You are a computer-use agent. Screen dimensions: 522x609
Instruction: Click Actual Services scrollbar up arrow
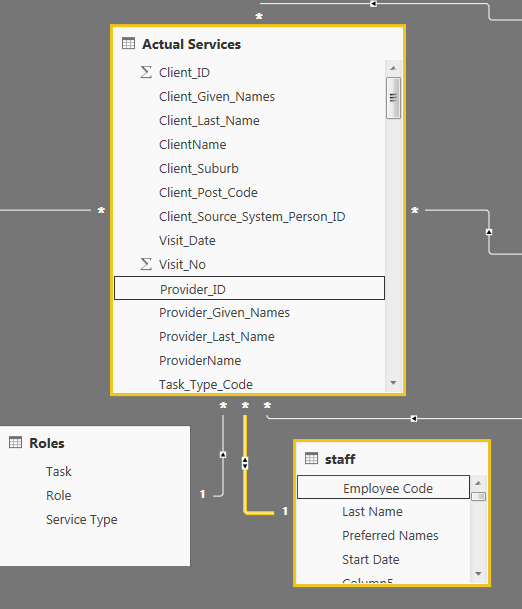tap(393, 68)
